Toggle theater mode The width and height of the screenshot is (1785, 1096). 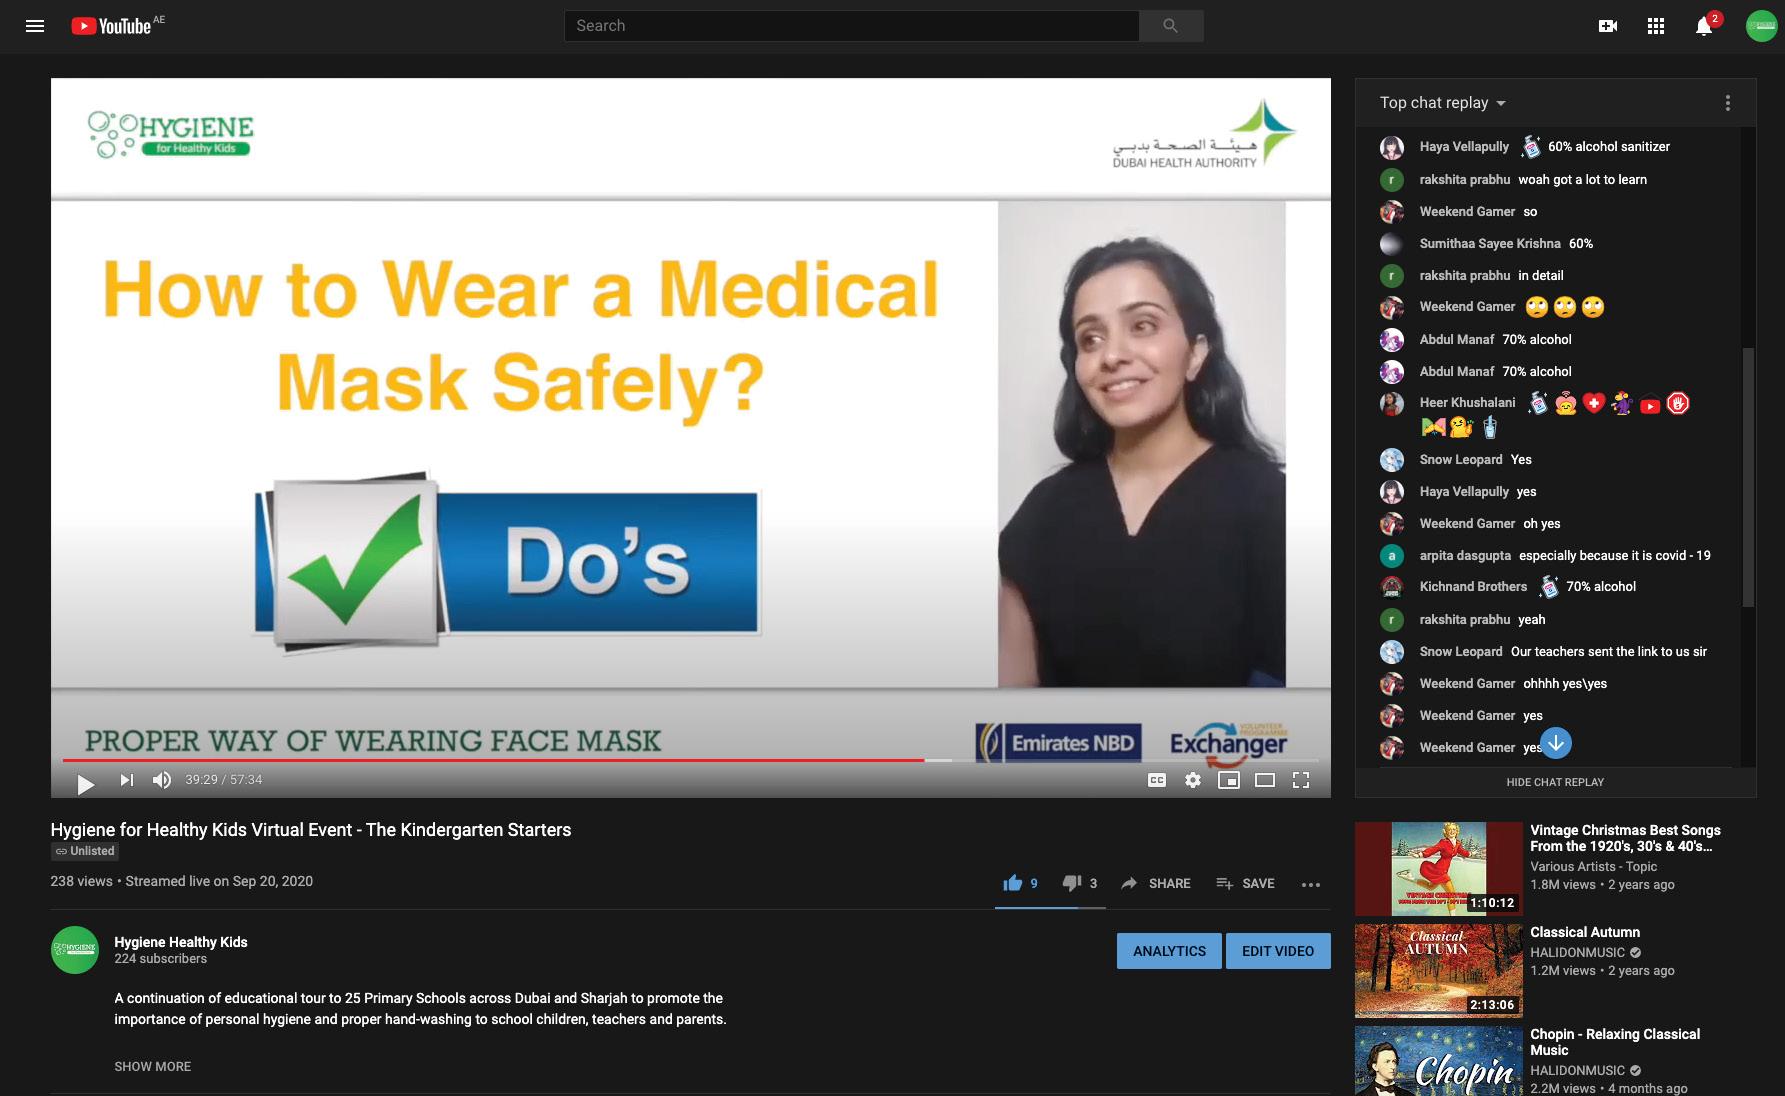(x=1265, y=780)
